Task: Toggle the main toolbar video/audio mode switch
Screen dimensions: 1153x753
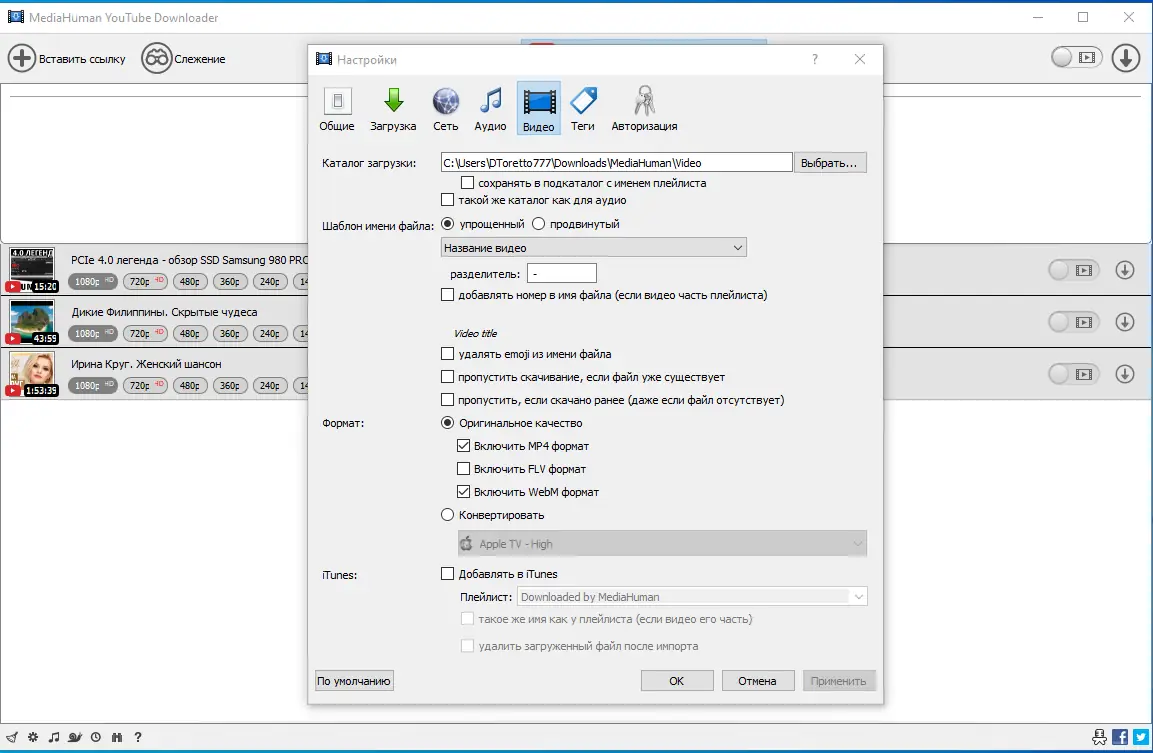Action: pos(1077,57)
